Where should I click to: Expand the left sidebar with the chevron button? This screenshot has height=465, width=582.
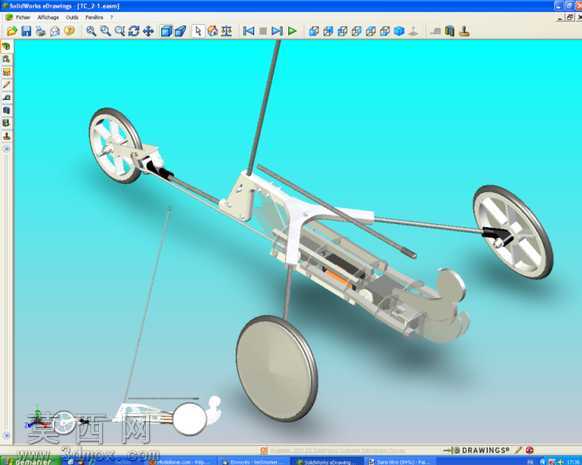click(6, 148)
